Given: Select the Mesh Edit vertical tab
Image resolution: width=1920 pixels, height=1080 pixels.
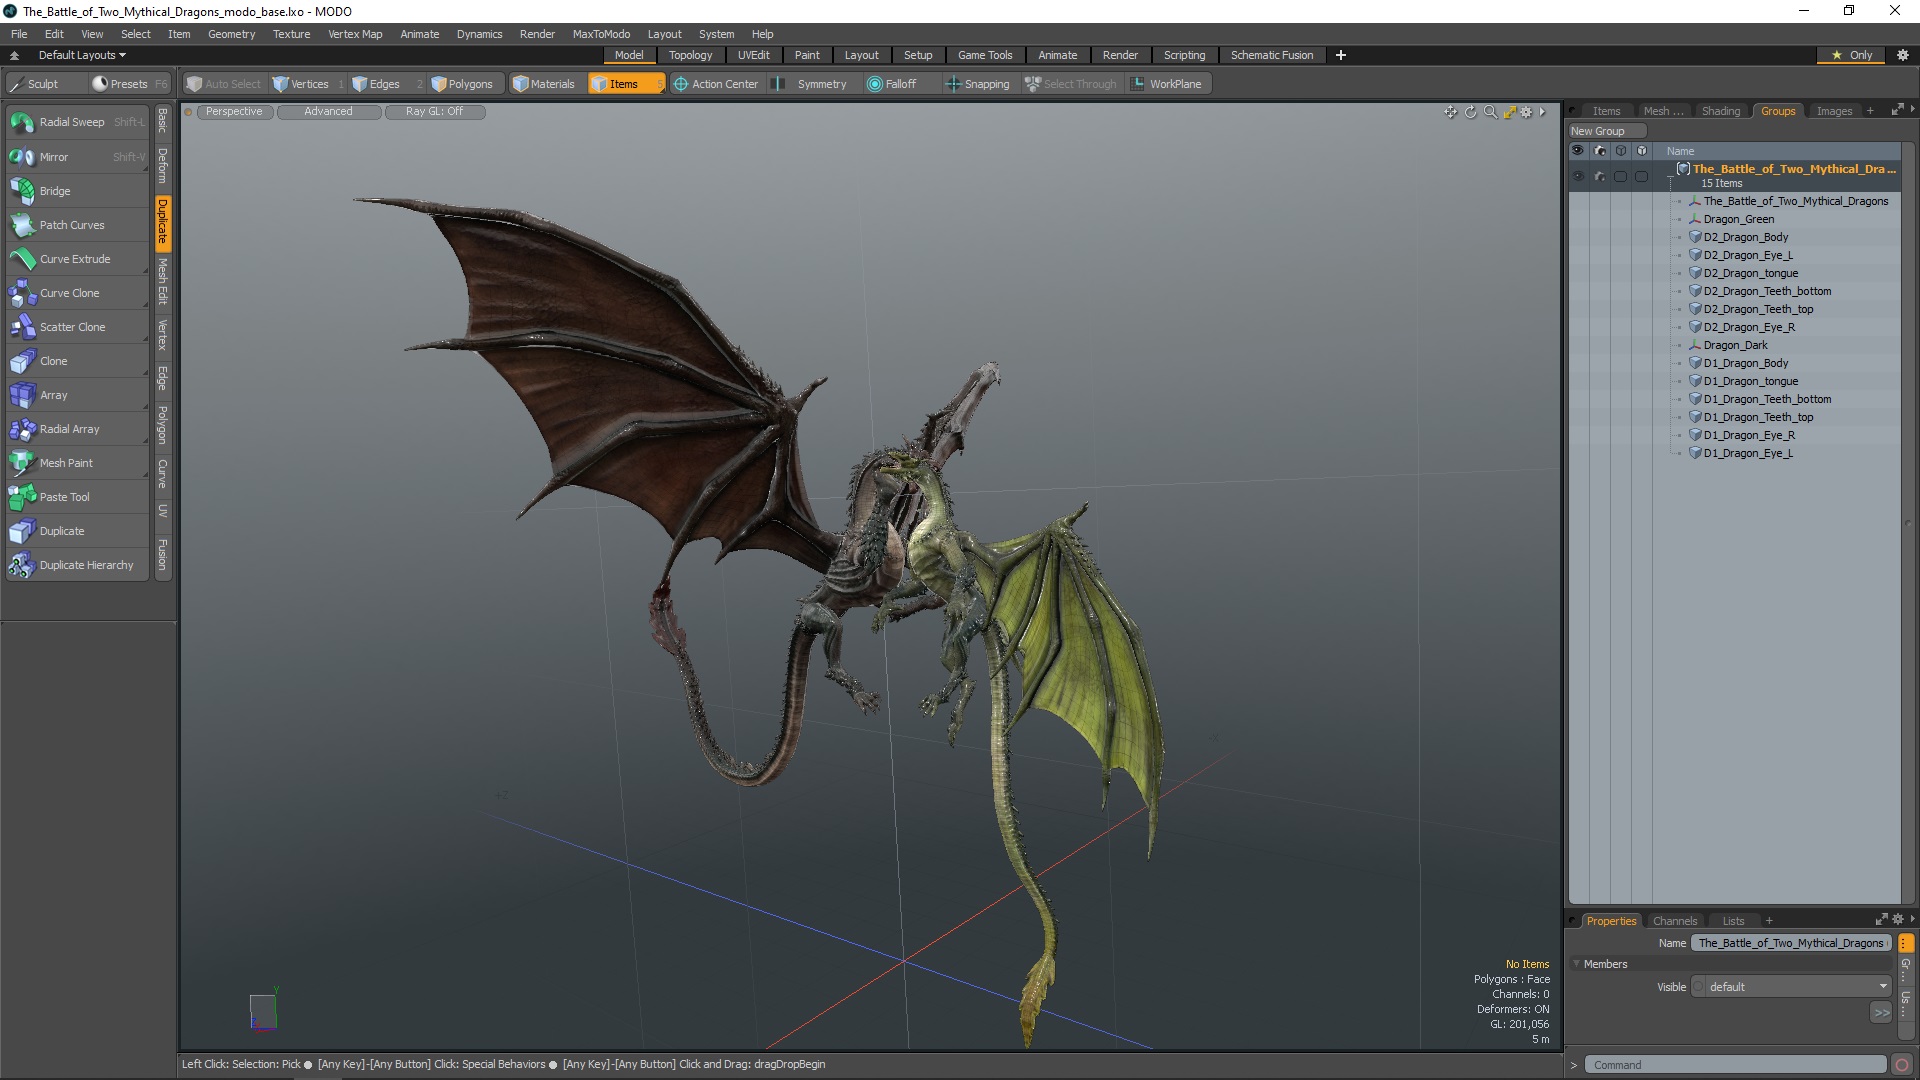Looking at the screenshot, I should click(x=163, y=281).
